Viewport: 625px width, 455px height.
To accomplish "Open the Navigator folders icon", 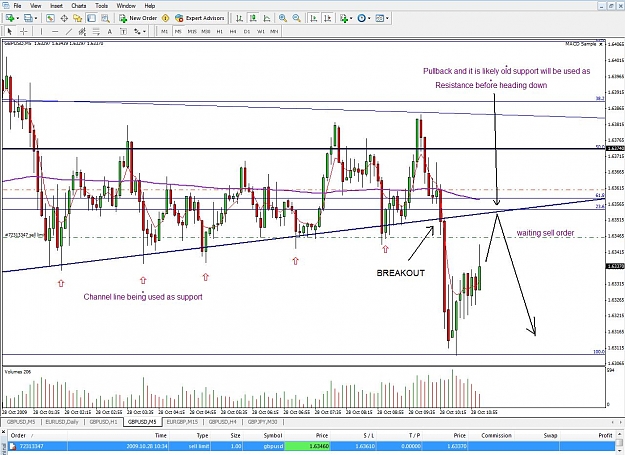I will tap(77, 18).
